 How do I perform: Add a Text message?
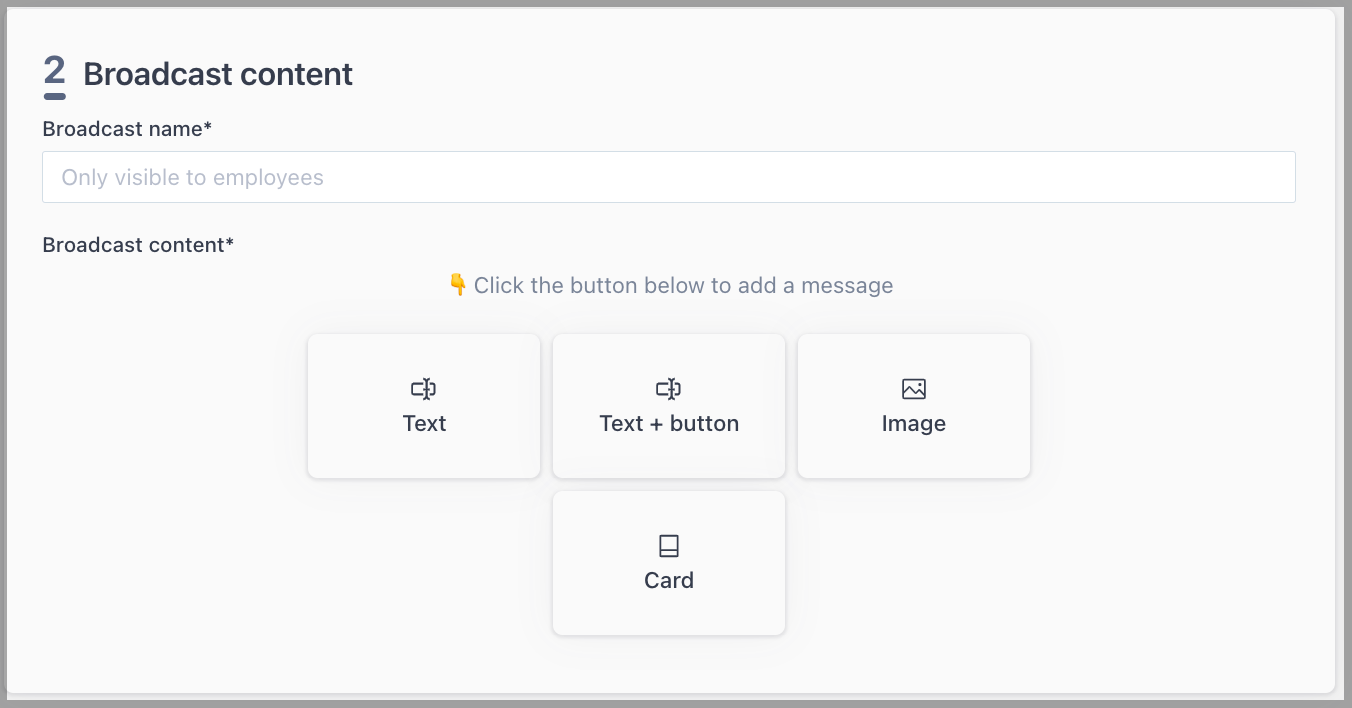pyautogui.click(x=424, y=406)
